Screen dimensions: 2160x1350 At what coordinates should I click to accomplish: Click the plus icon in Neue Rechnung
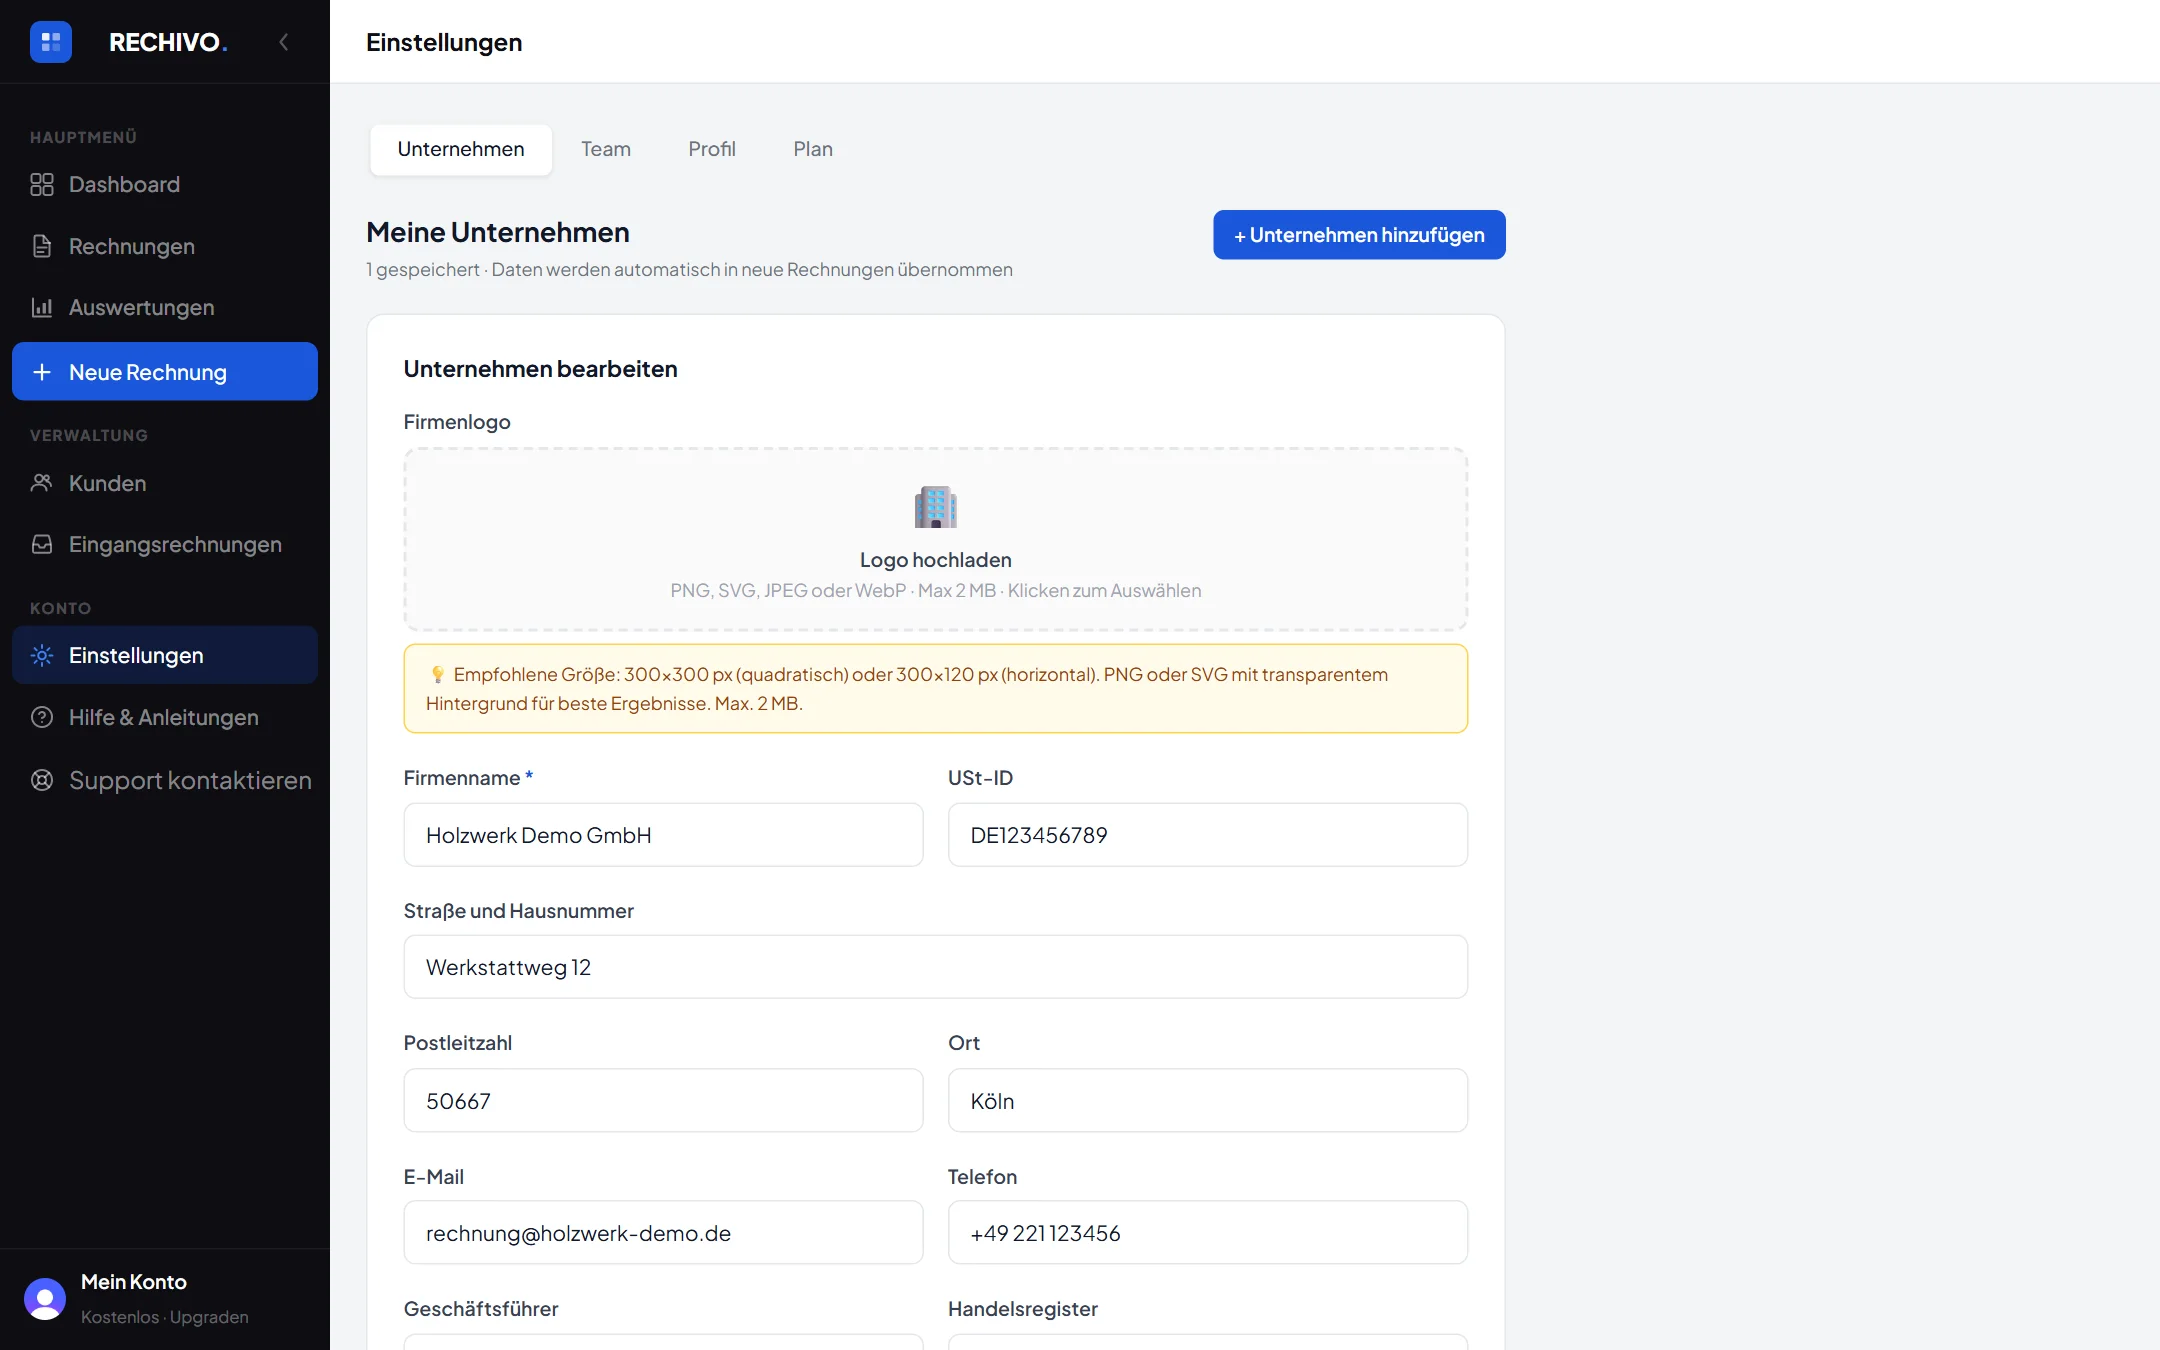click(42, 372)
